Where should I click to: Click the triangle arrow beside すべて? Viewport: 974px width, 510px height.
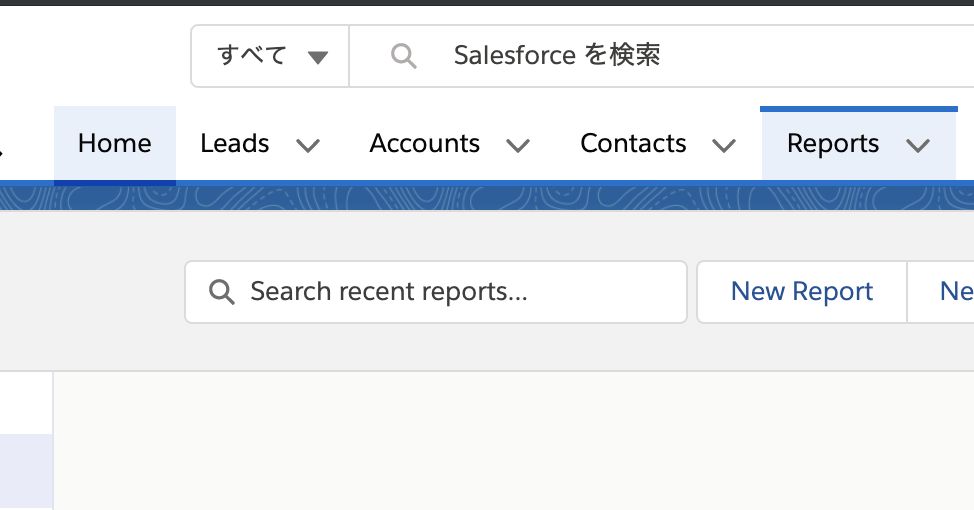(x=318, y=57)
